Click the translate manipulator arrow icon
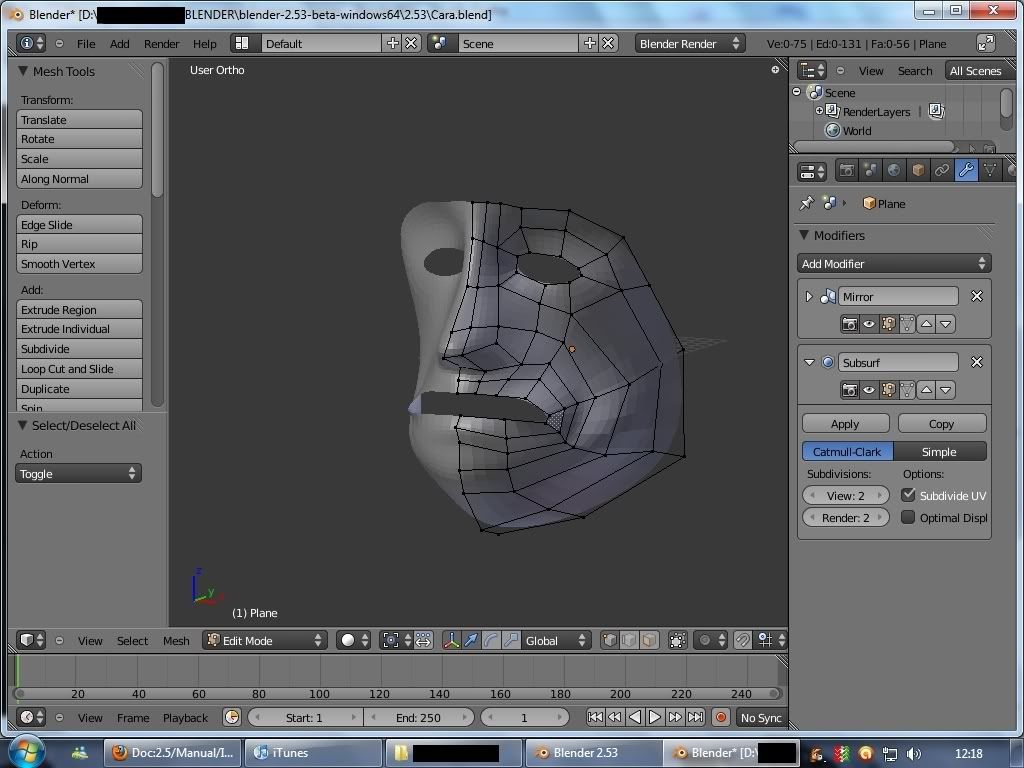1024x768 pixels. [x=471, y=641]
